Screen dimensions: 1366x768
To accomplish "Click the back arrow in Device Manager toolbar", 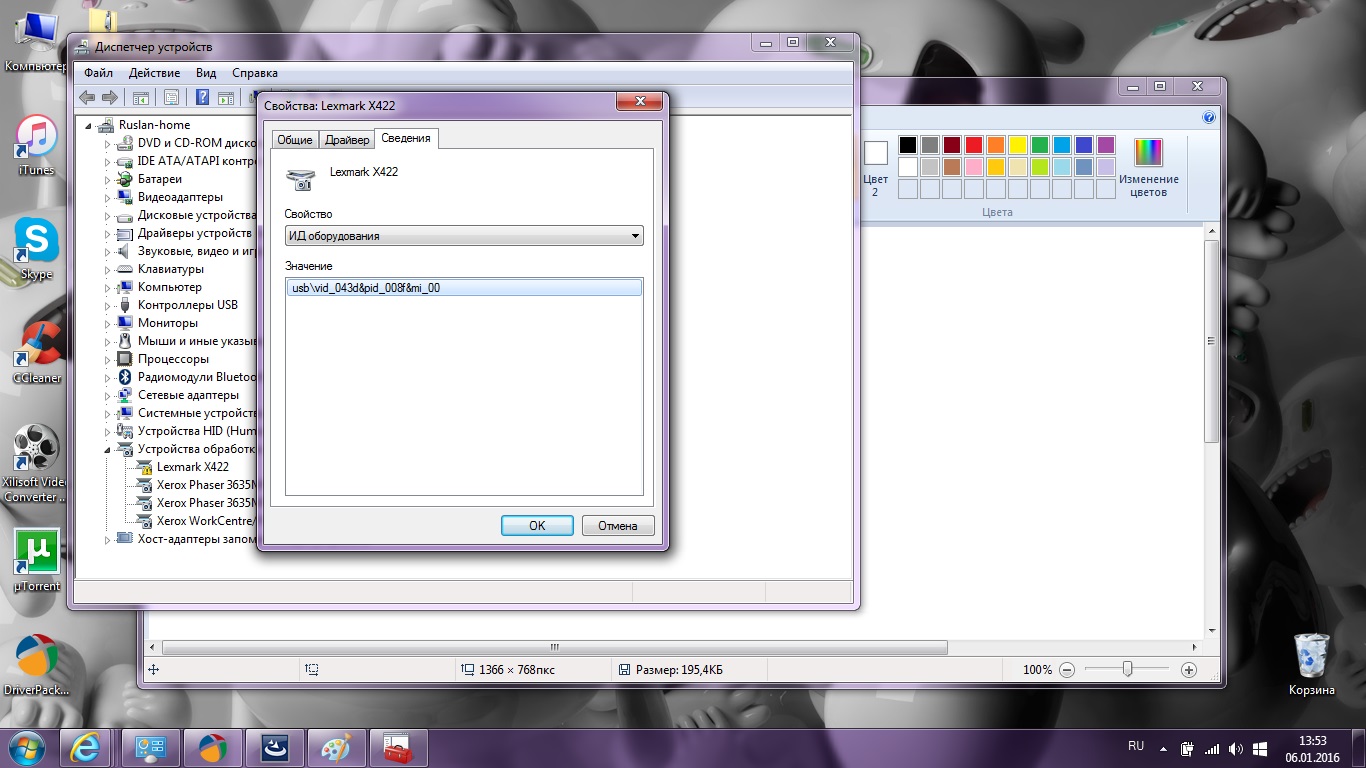I will pos(87,97).
